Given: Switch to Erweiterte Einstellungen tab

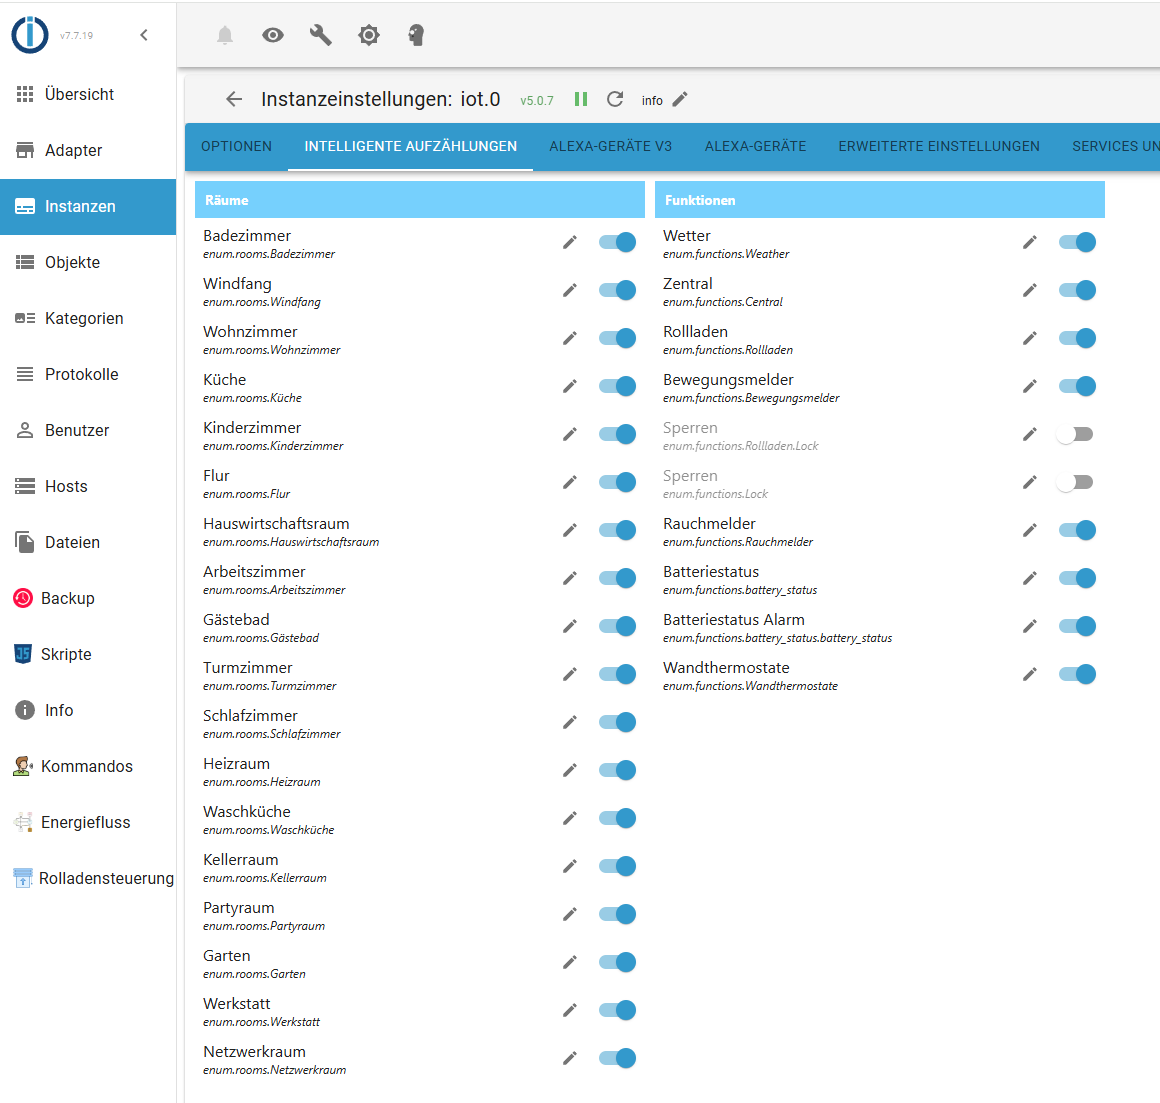Looking at the screenshot, I should click(939, 146).
